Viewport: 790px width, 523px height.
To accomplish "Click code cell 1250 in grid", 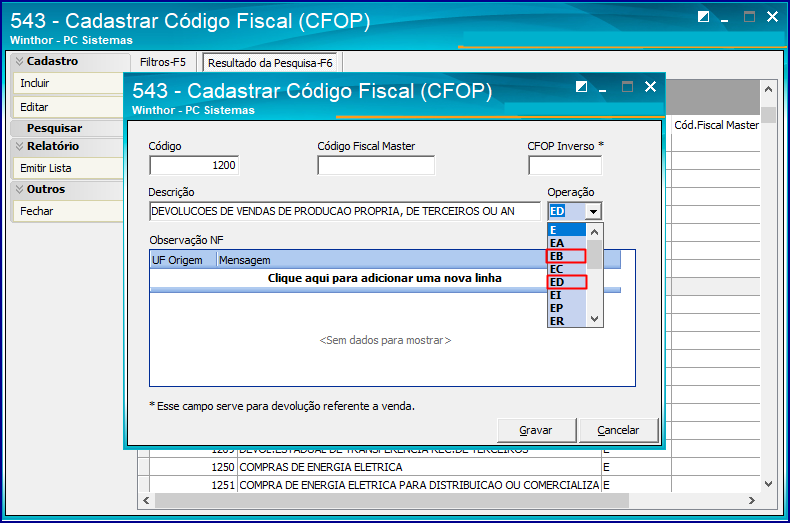I will click(x=193, y=467).
